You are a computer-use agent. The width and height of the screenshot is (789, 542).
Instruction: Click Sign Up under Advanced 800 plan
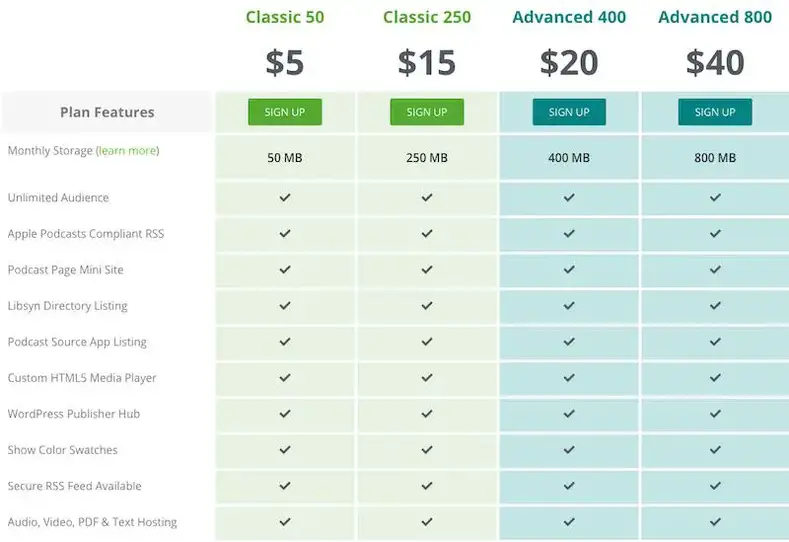point(715,112)
